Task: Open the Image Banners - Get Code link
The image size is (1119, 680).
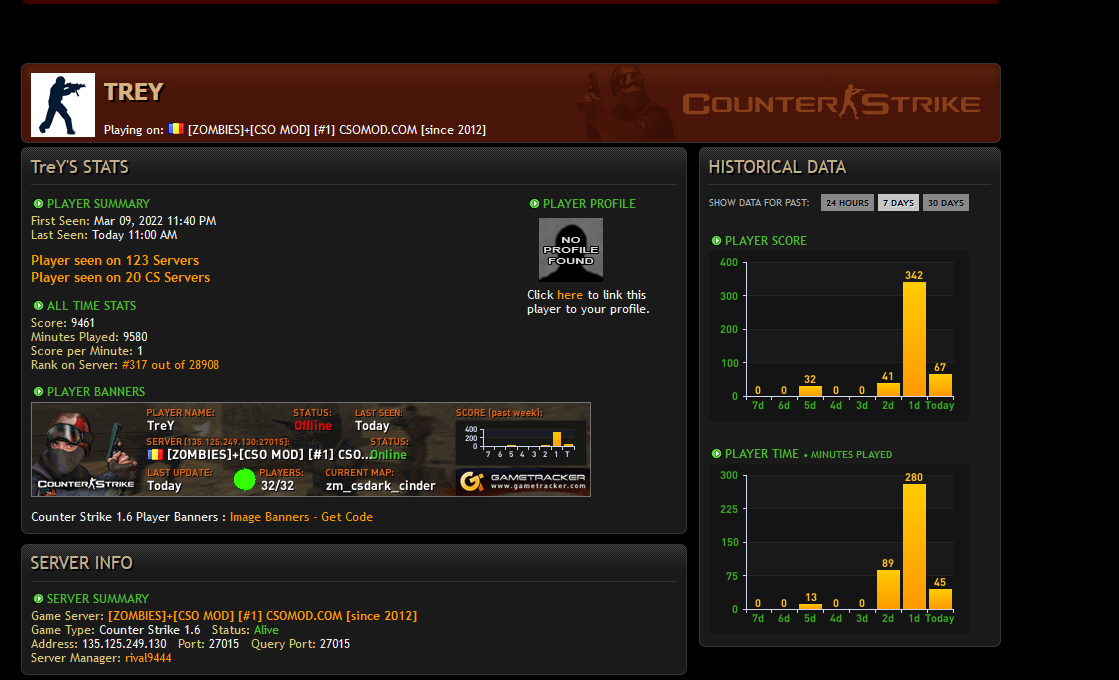Action: (x=301, y=517)
